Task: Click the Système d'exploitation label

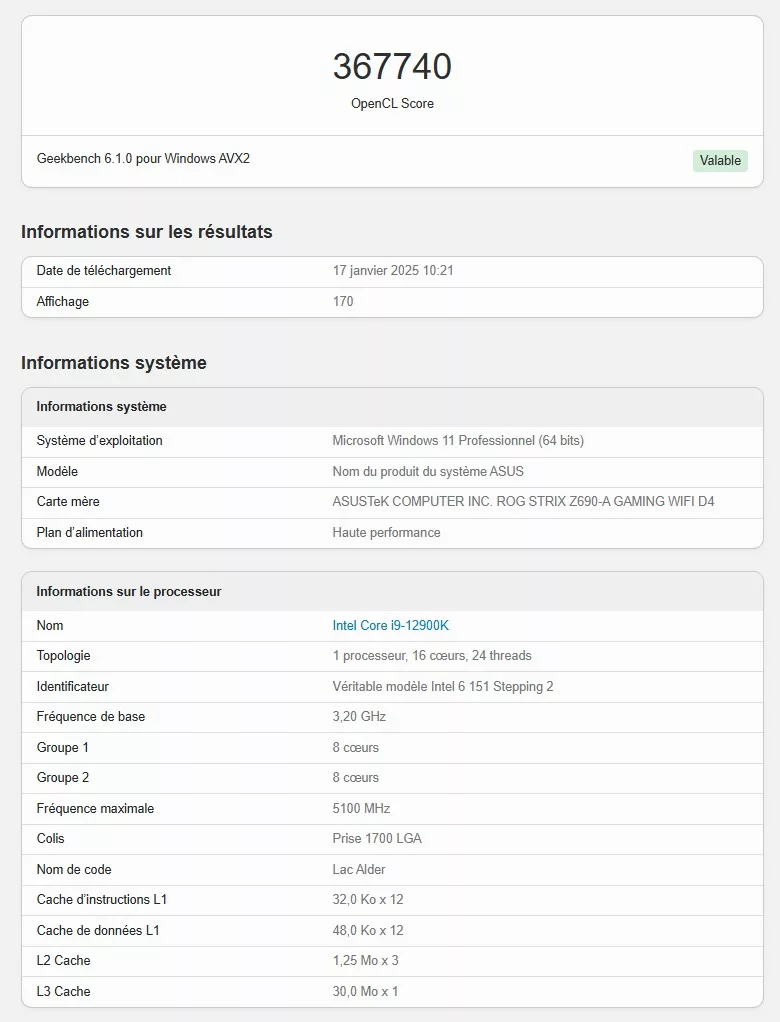Action: click(x=100, y=441)
